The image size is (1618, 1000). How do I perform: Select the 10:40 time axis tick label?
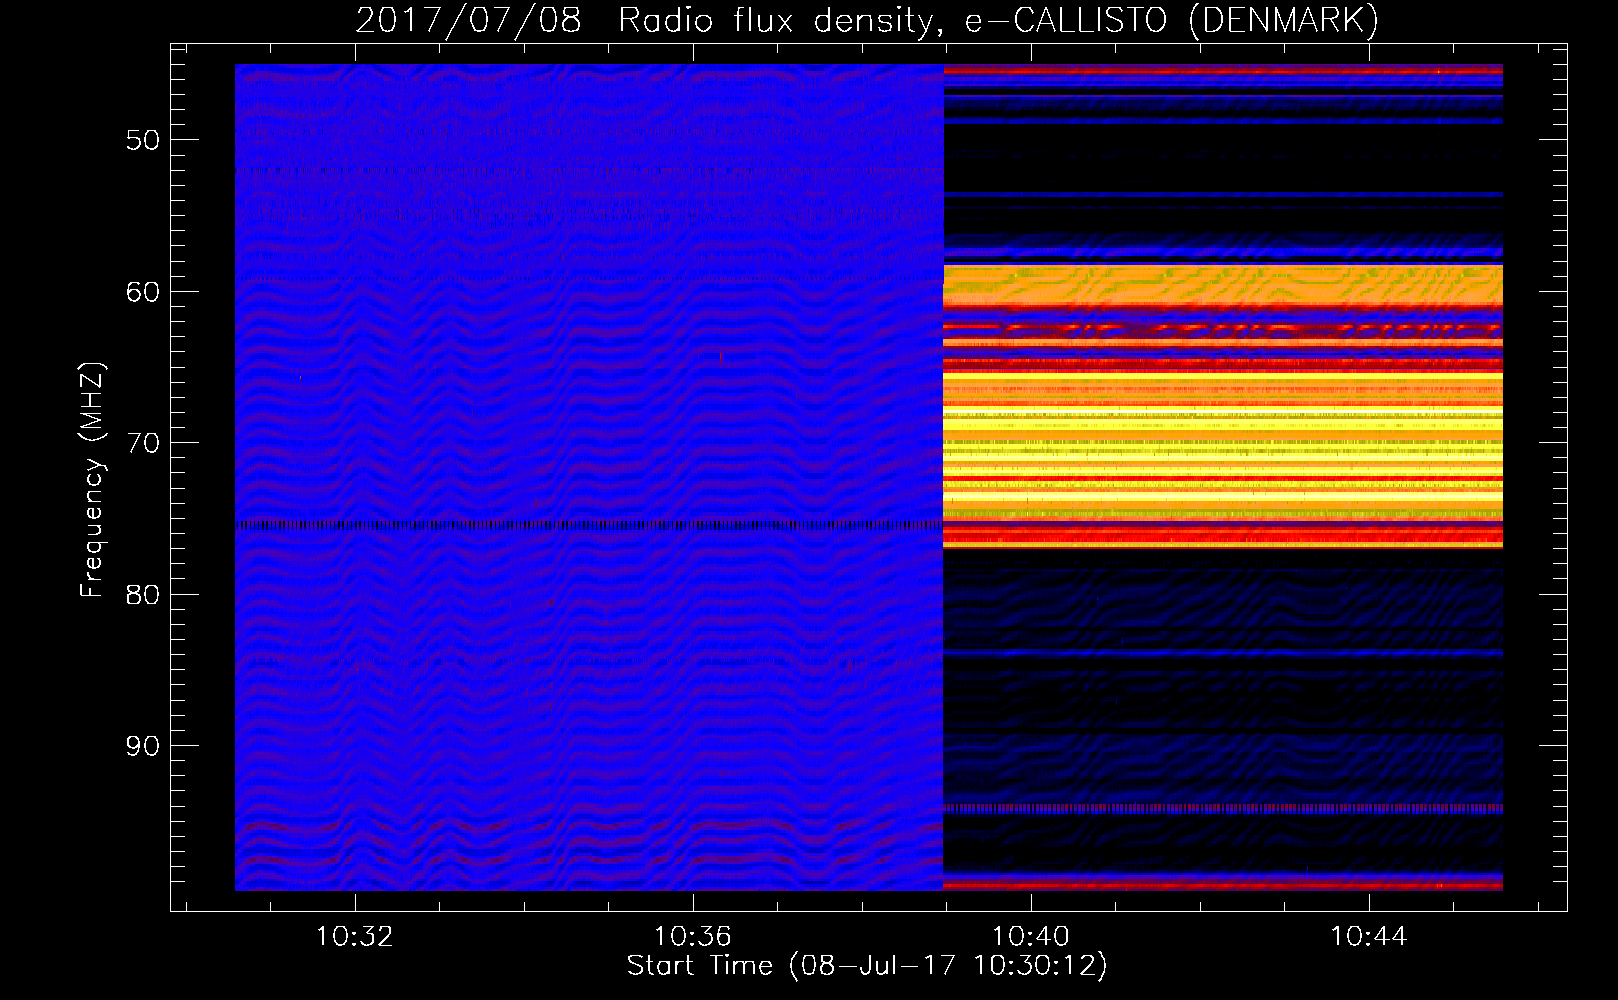(1030, 936)
